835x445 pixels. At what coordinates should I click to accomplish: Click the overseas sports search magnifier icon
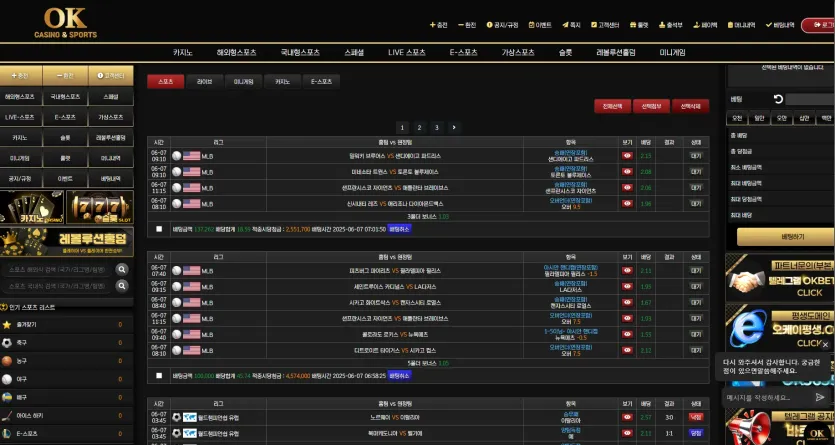(122, 269)
